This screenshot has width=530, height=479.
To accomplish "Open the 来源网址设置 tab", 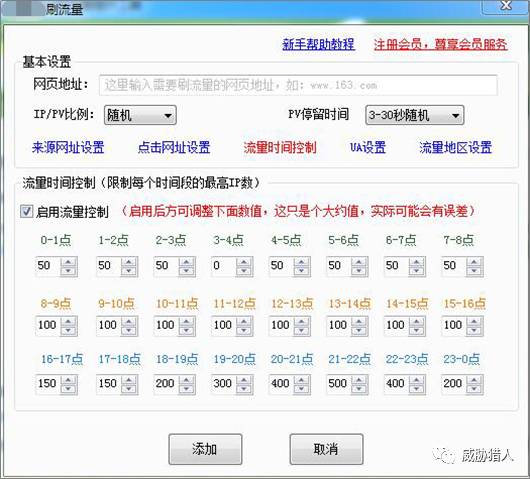I will pos(68,147).
